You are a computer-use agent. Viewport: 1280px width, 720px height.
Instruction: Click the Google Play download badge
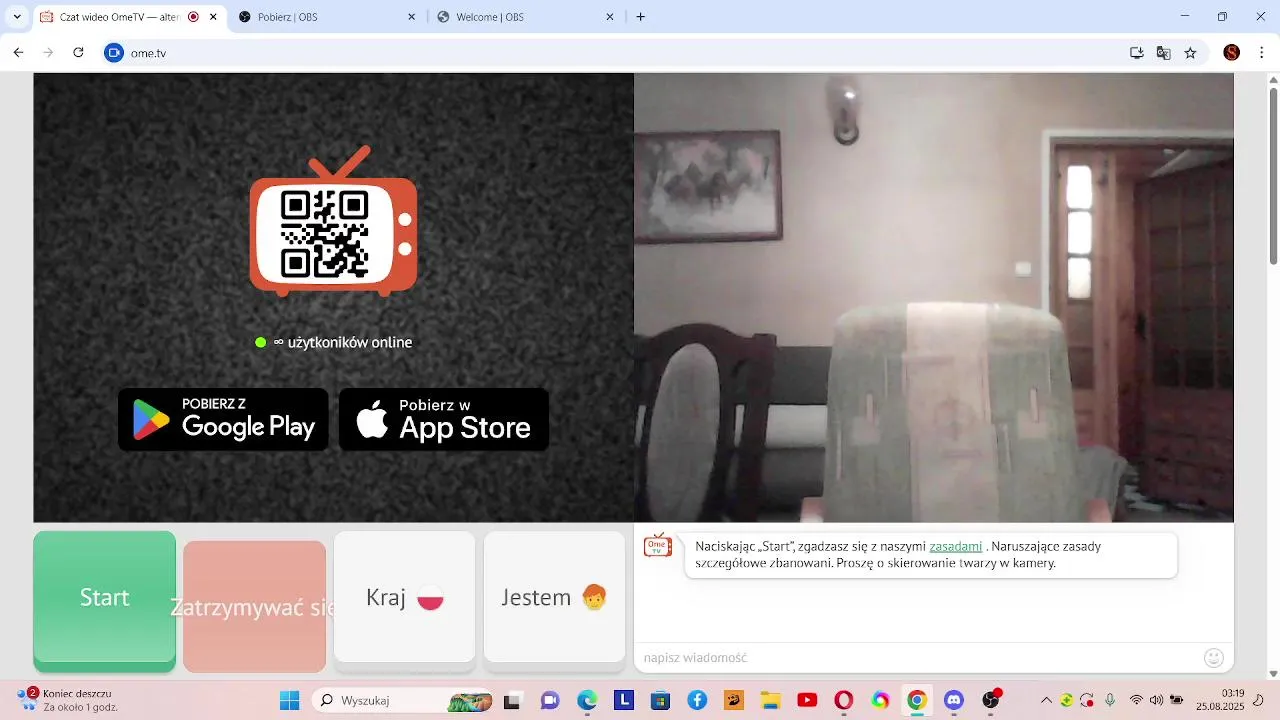tap(223, 419)
